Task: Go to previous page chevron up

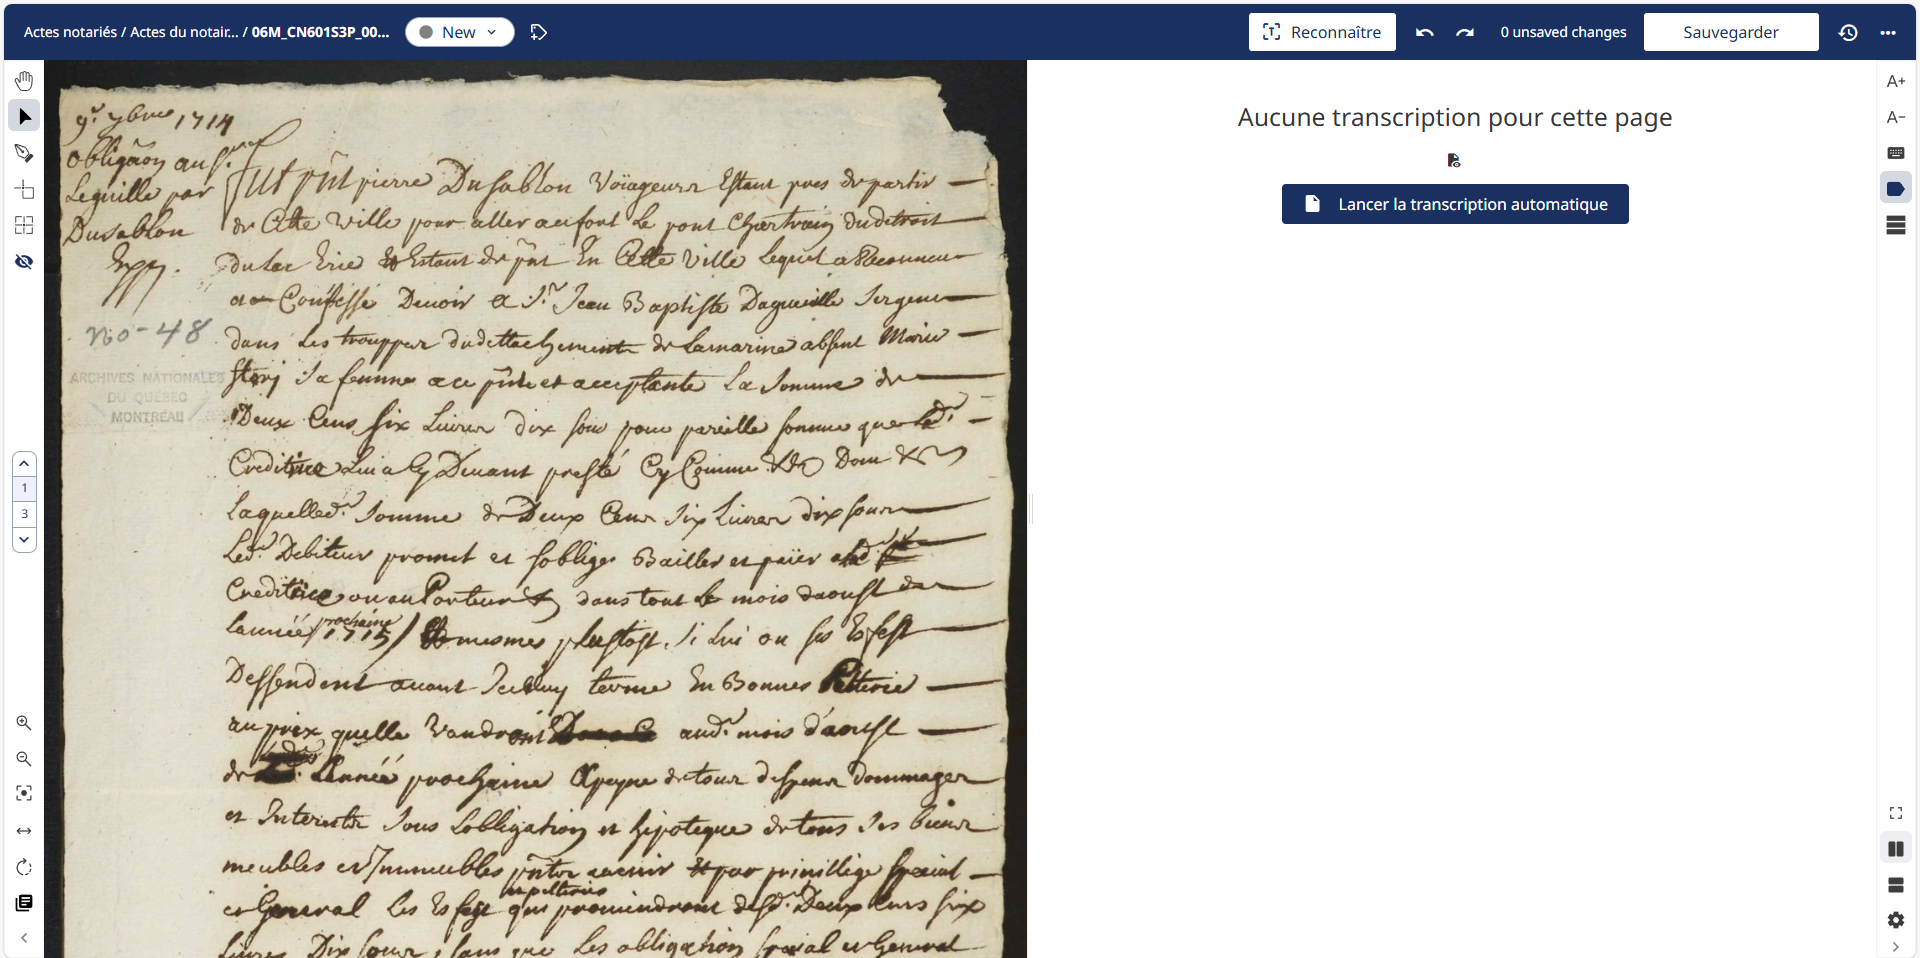Action: [24, 464]
